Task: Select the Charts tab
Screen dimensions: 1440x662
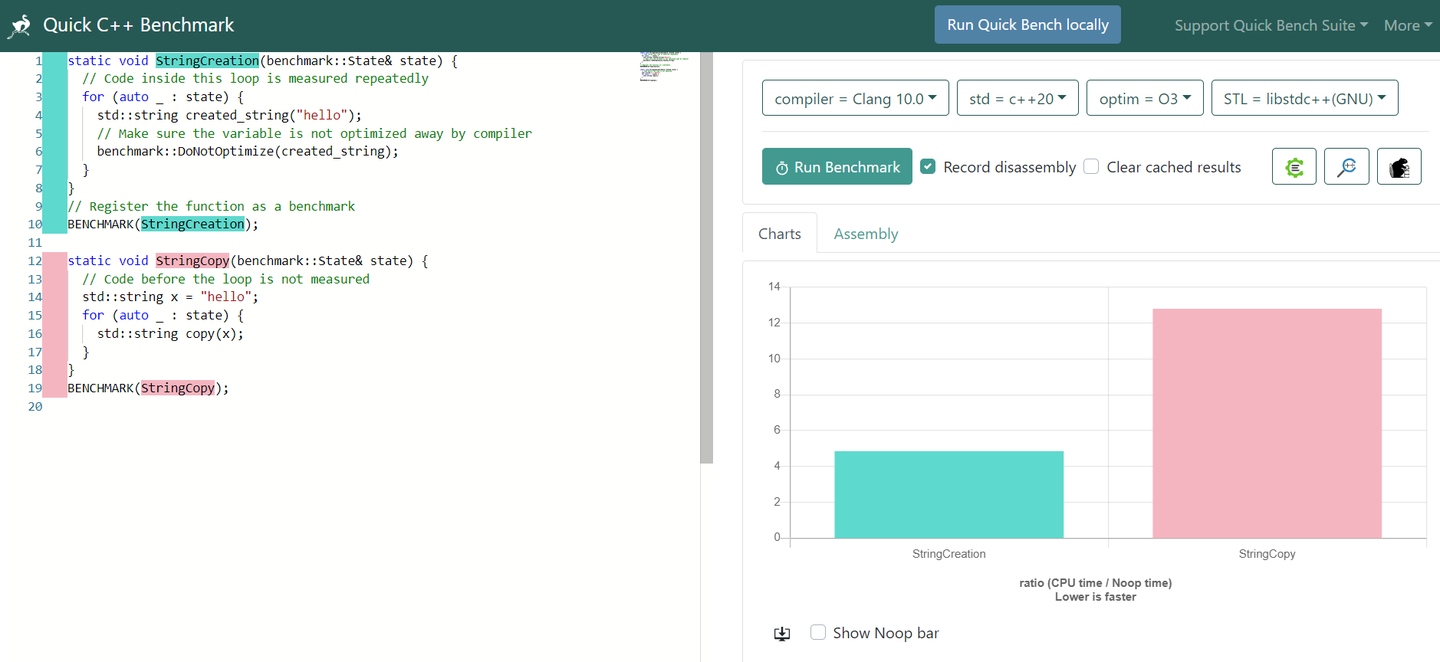Action: tap(779, 234)
